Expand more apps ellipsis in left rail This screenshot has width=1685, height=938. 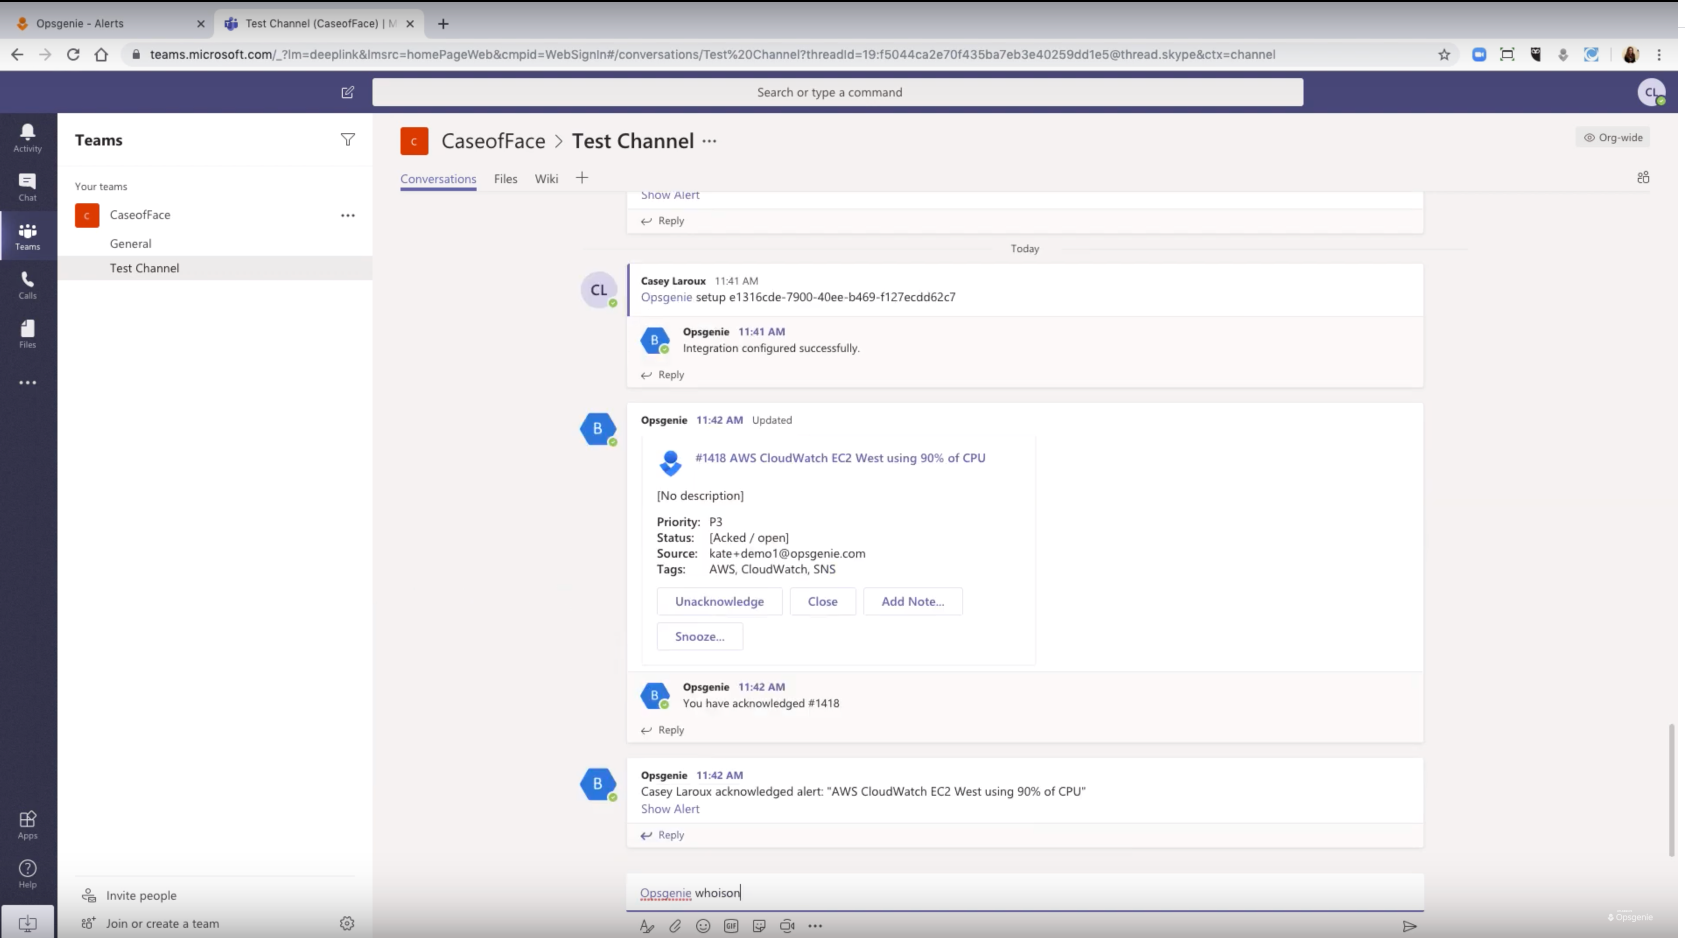[27, 382]
